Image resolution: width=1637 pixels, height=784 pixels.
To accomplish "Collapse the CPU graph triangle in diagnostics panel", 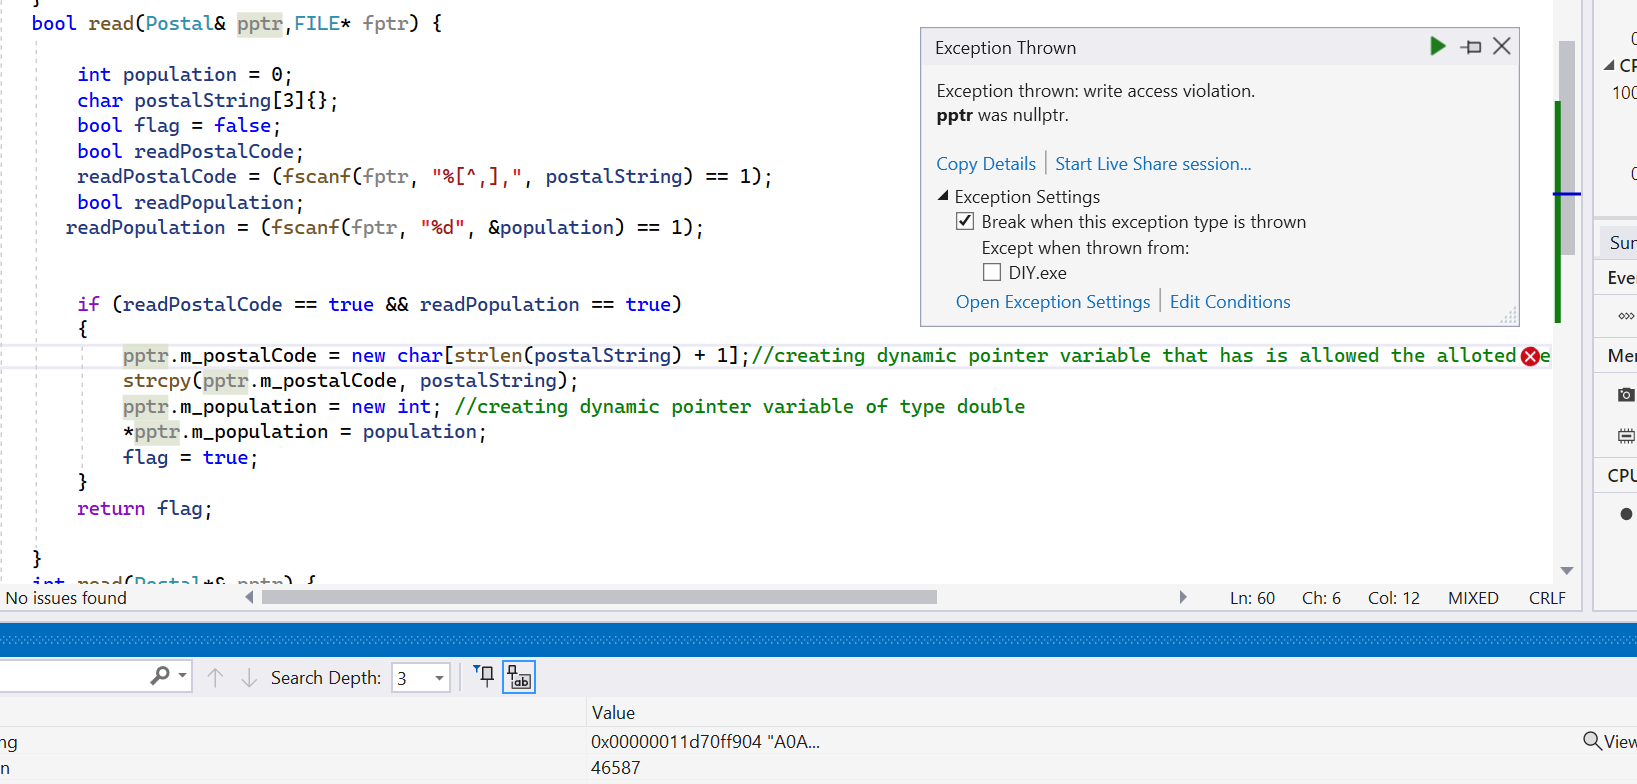I will [1609, 66].
